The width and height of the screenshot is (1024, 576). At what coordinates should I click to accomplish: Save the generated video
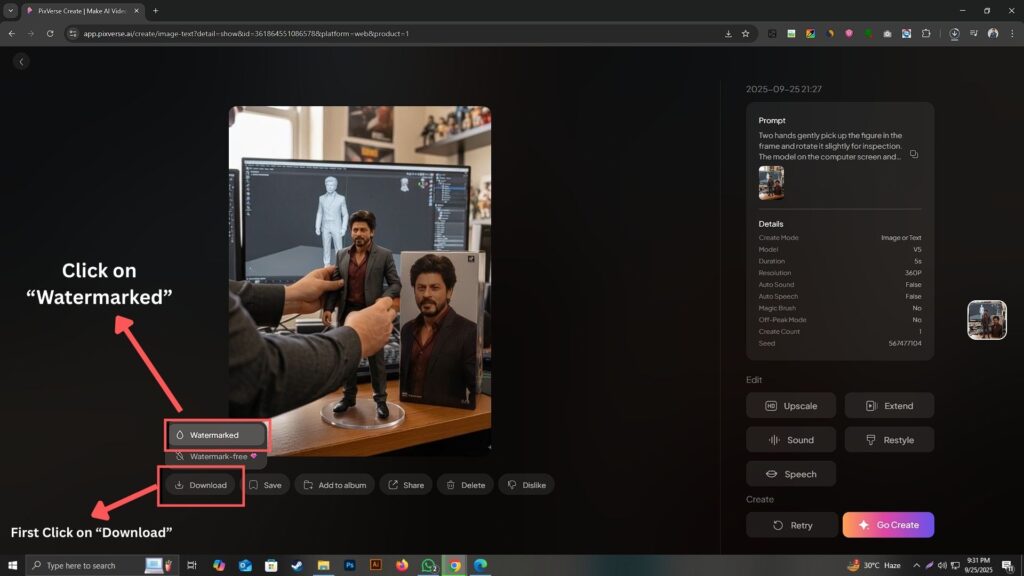coord(265,485)
